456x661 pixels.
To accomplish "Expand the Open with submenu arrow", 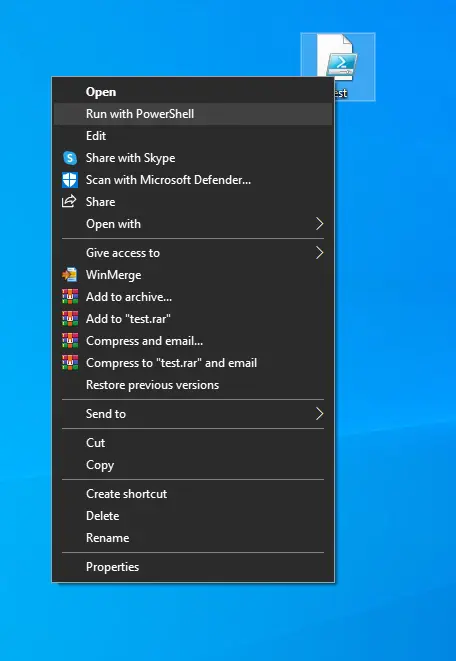I will (319, 224).
